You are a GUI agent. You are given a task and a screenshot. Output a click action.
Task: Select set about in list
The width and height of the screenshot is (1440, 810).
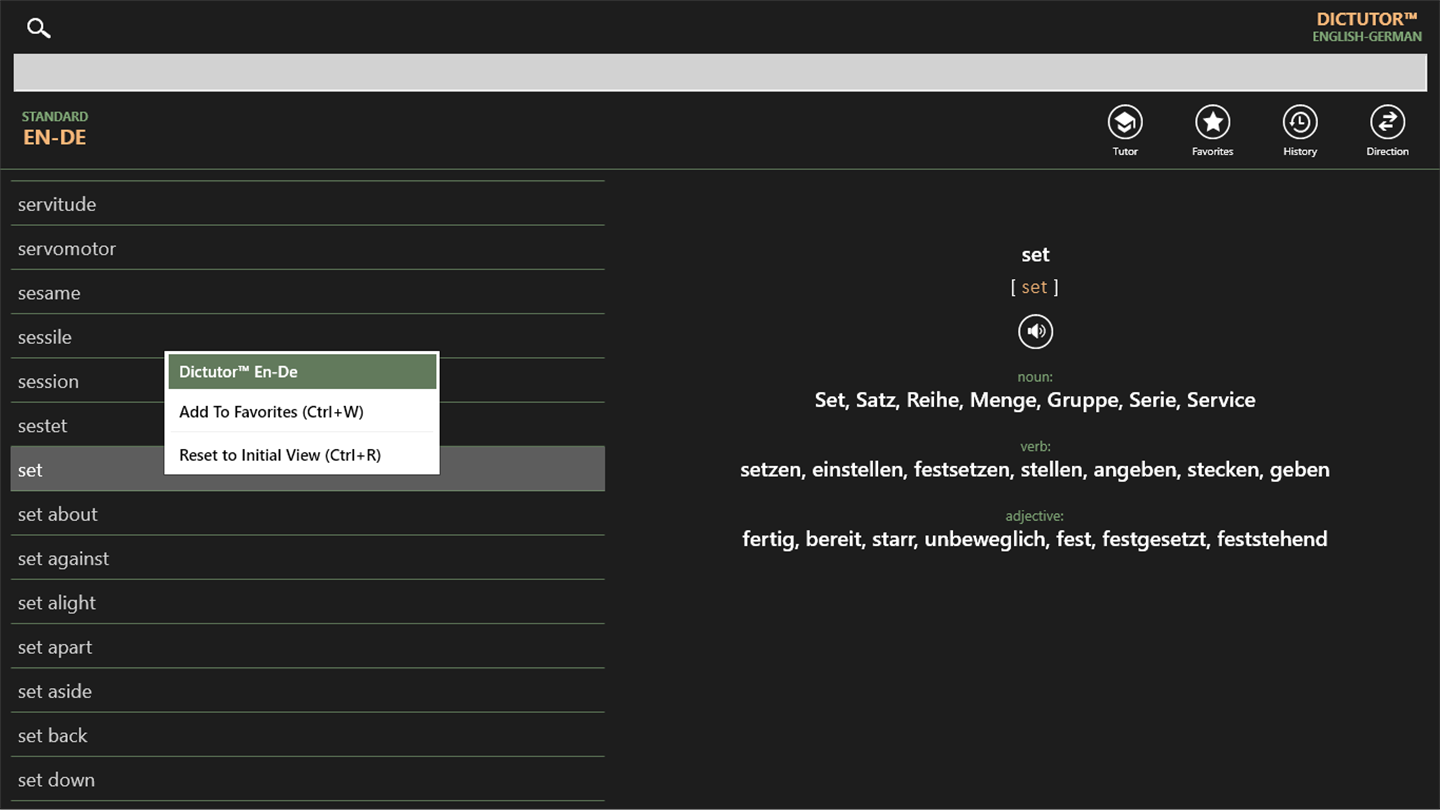click(308, 514)
